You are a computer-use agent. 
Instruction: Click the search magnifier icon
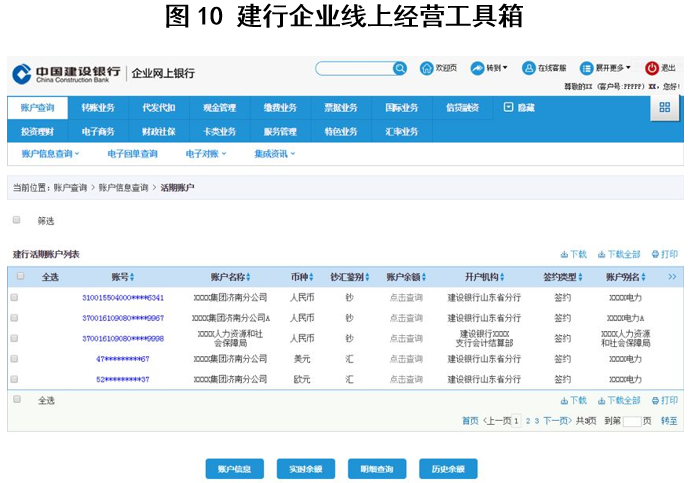click(400, 69)
